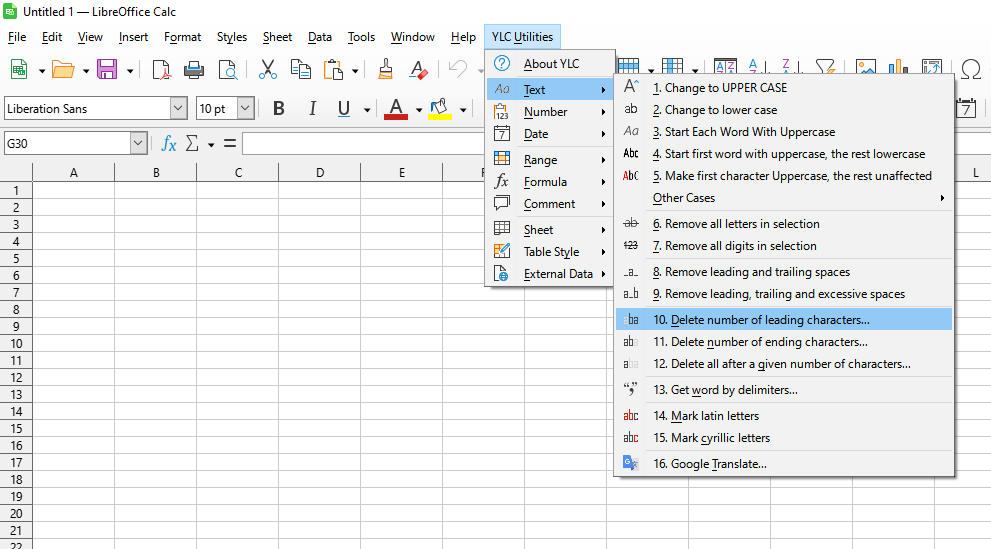Click the column B header
Image resolution: width=991 pixels, height=549 pixels.
(x=156, y=173)
